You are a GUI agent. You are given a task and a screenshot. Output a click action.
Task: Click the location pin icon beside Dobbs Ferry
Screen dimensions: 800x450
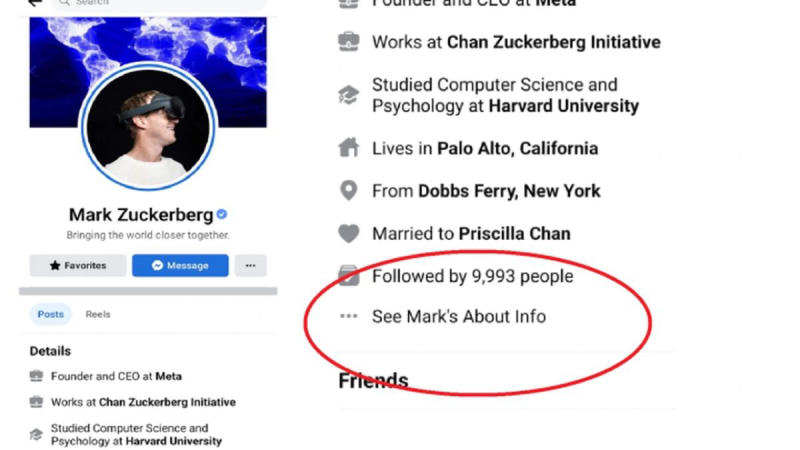(x=348, y=191)
